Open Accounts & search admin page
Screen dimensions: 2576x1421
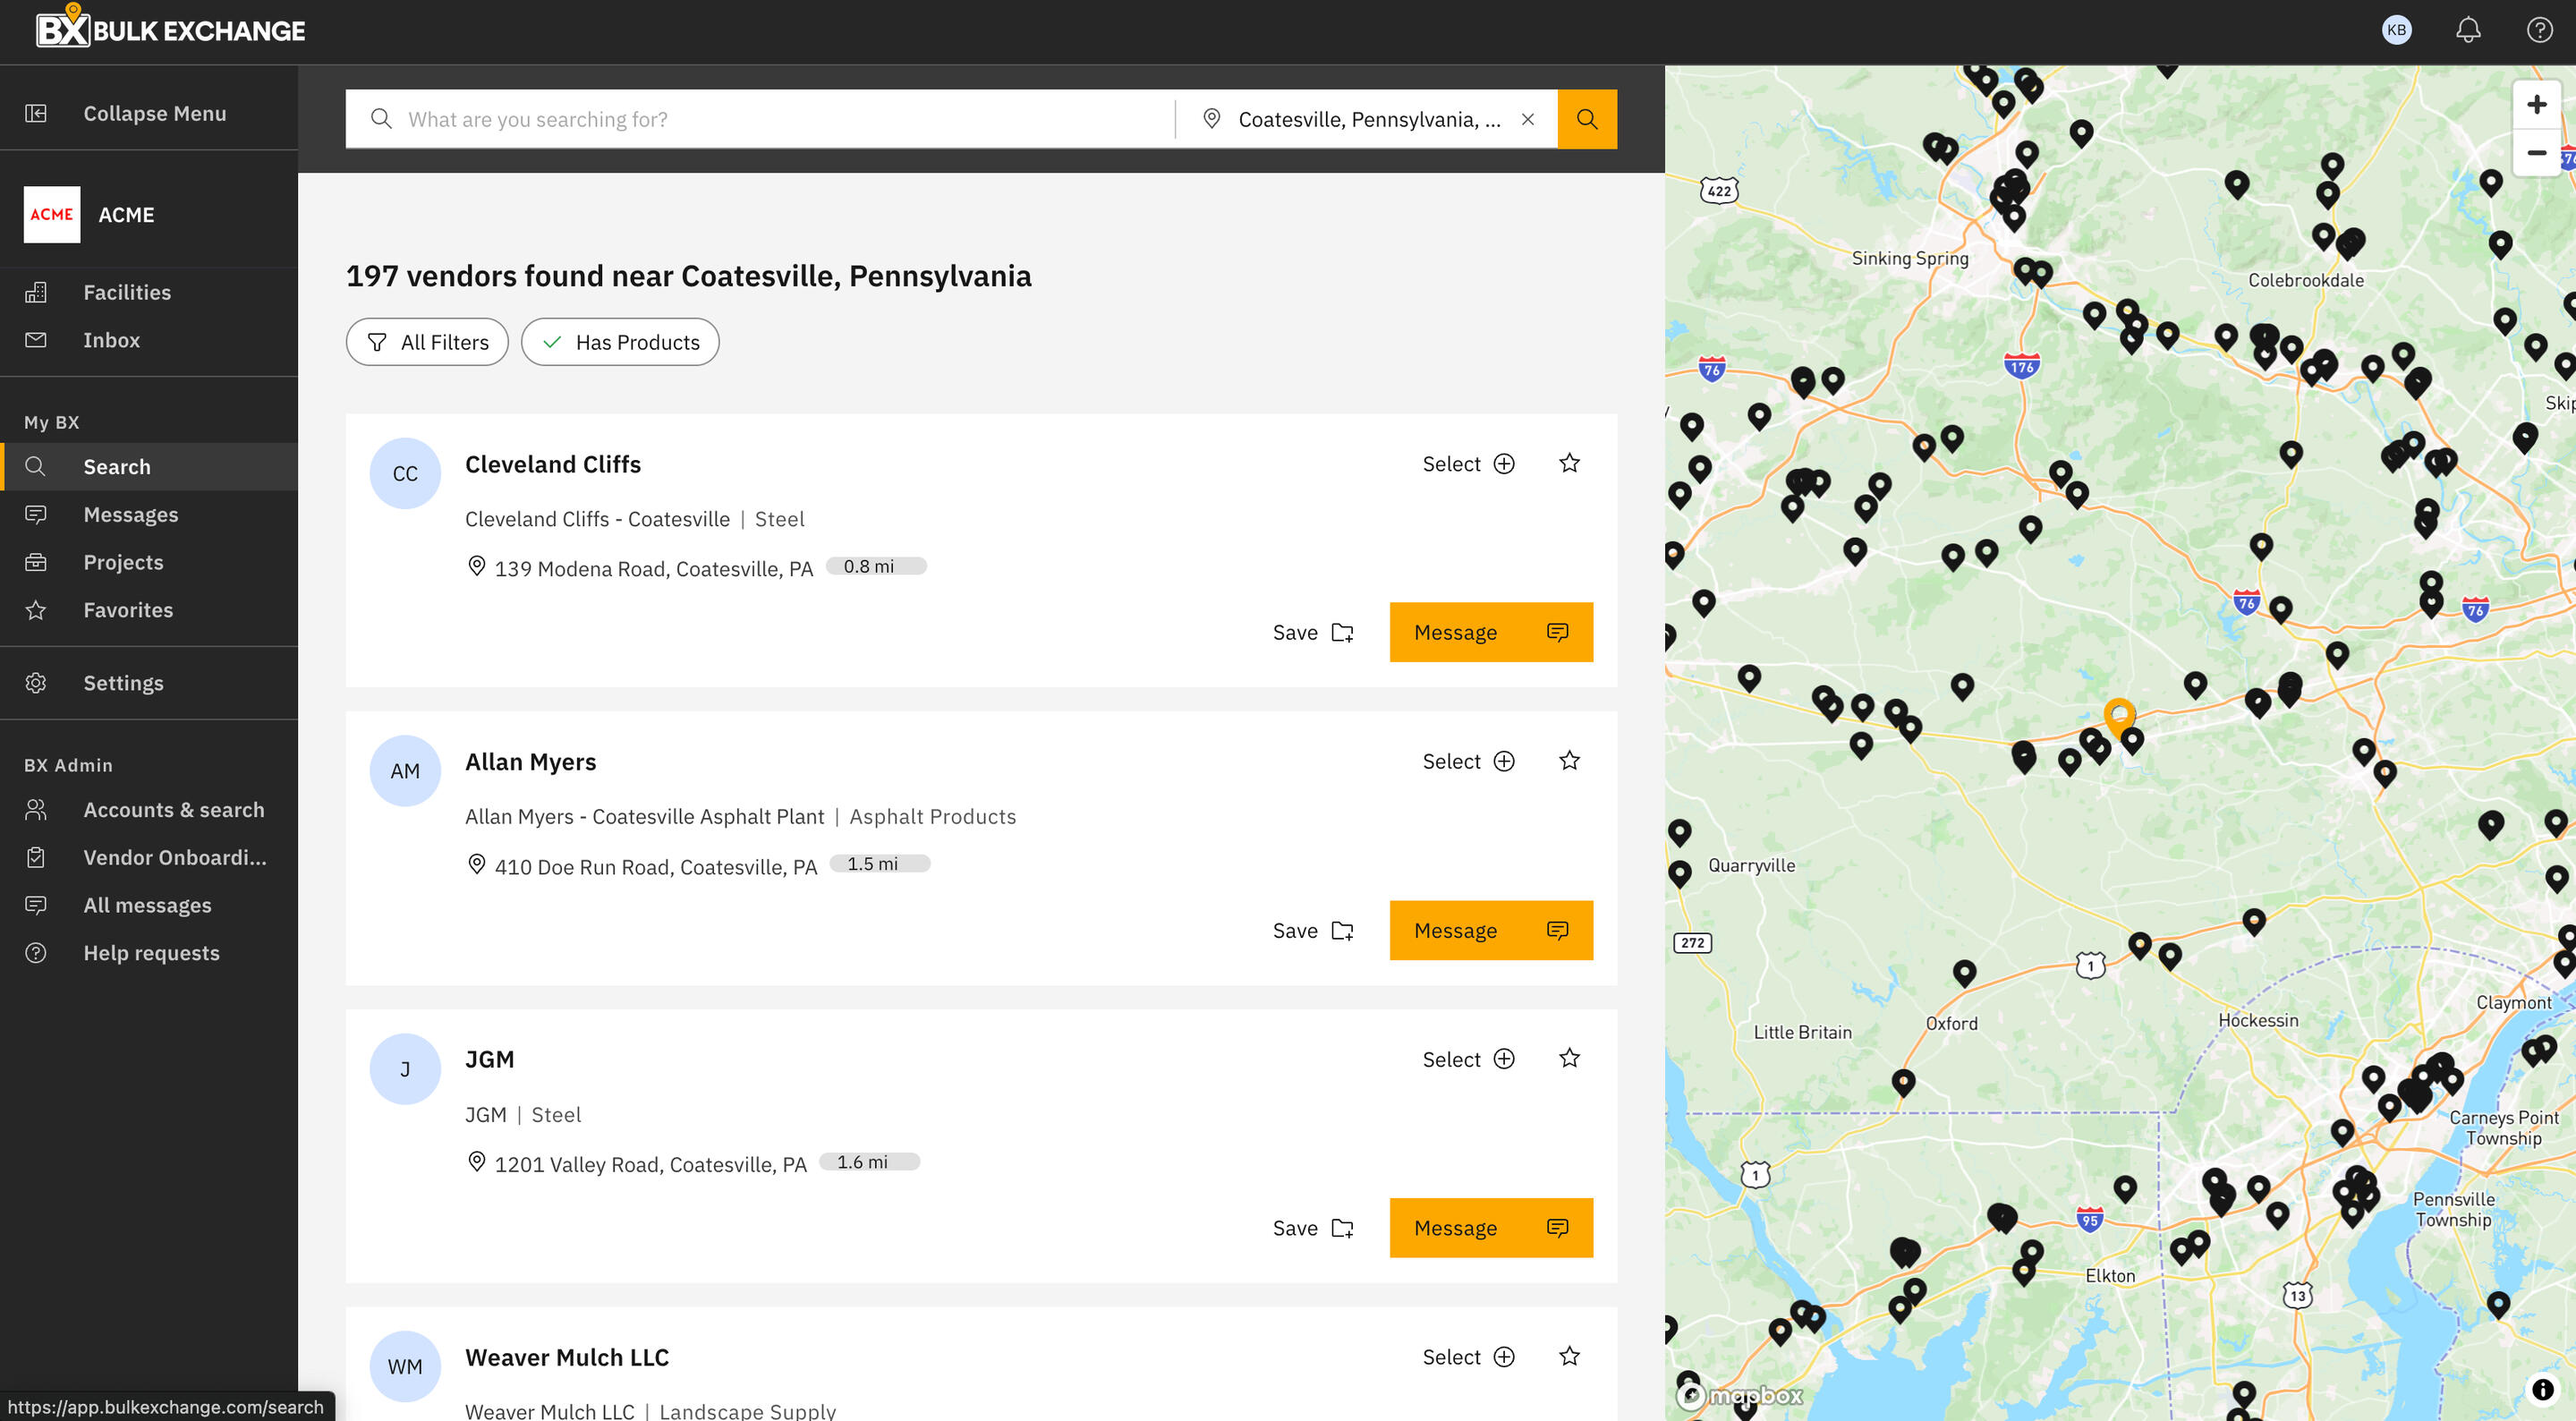149,810
